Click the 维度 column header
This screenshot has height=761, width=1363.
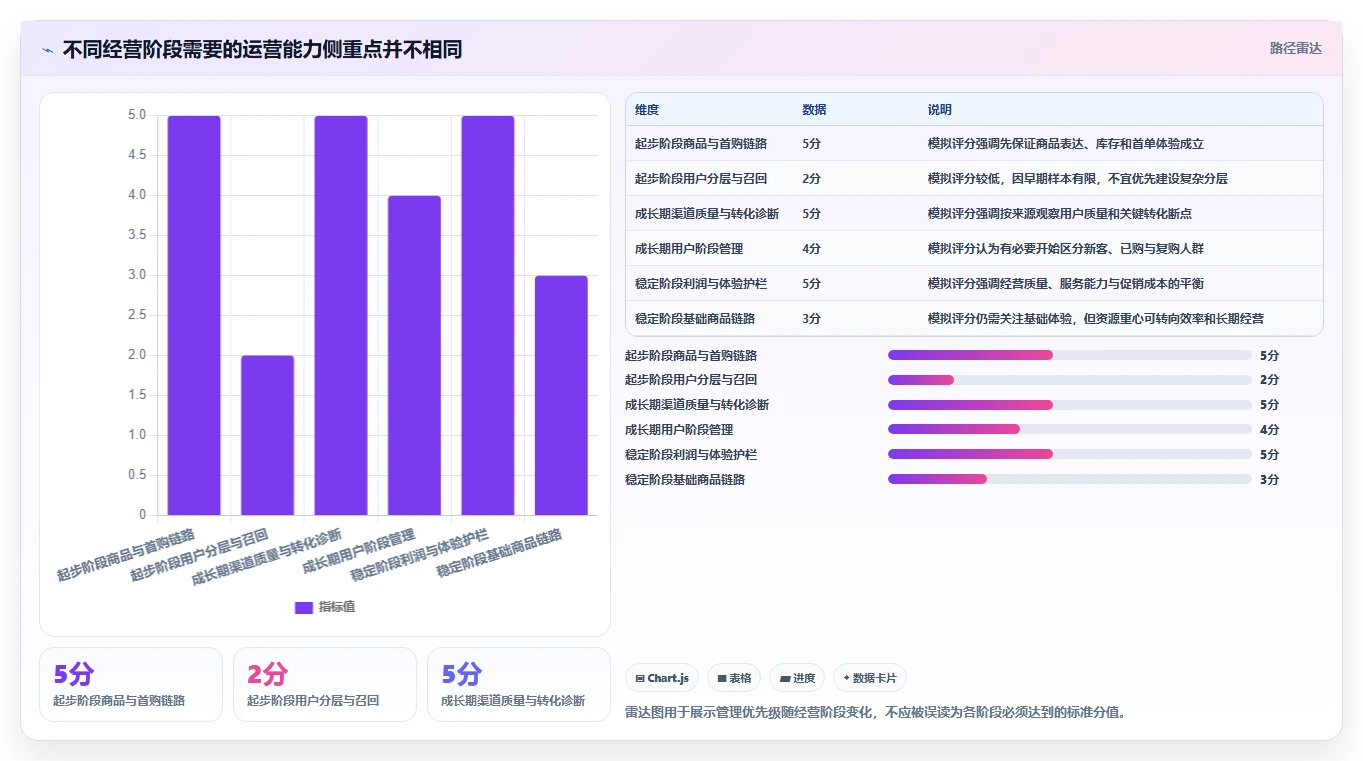(647, 110)
